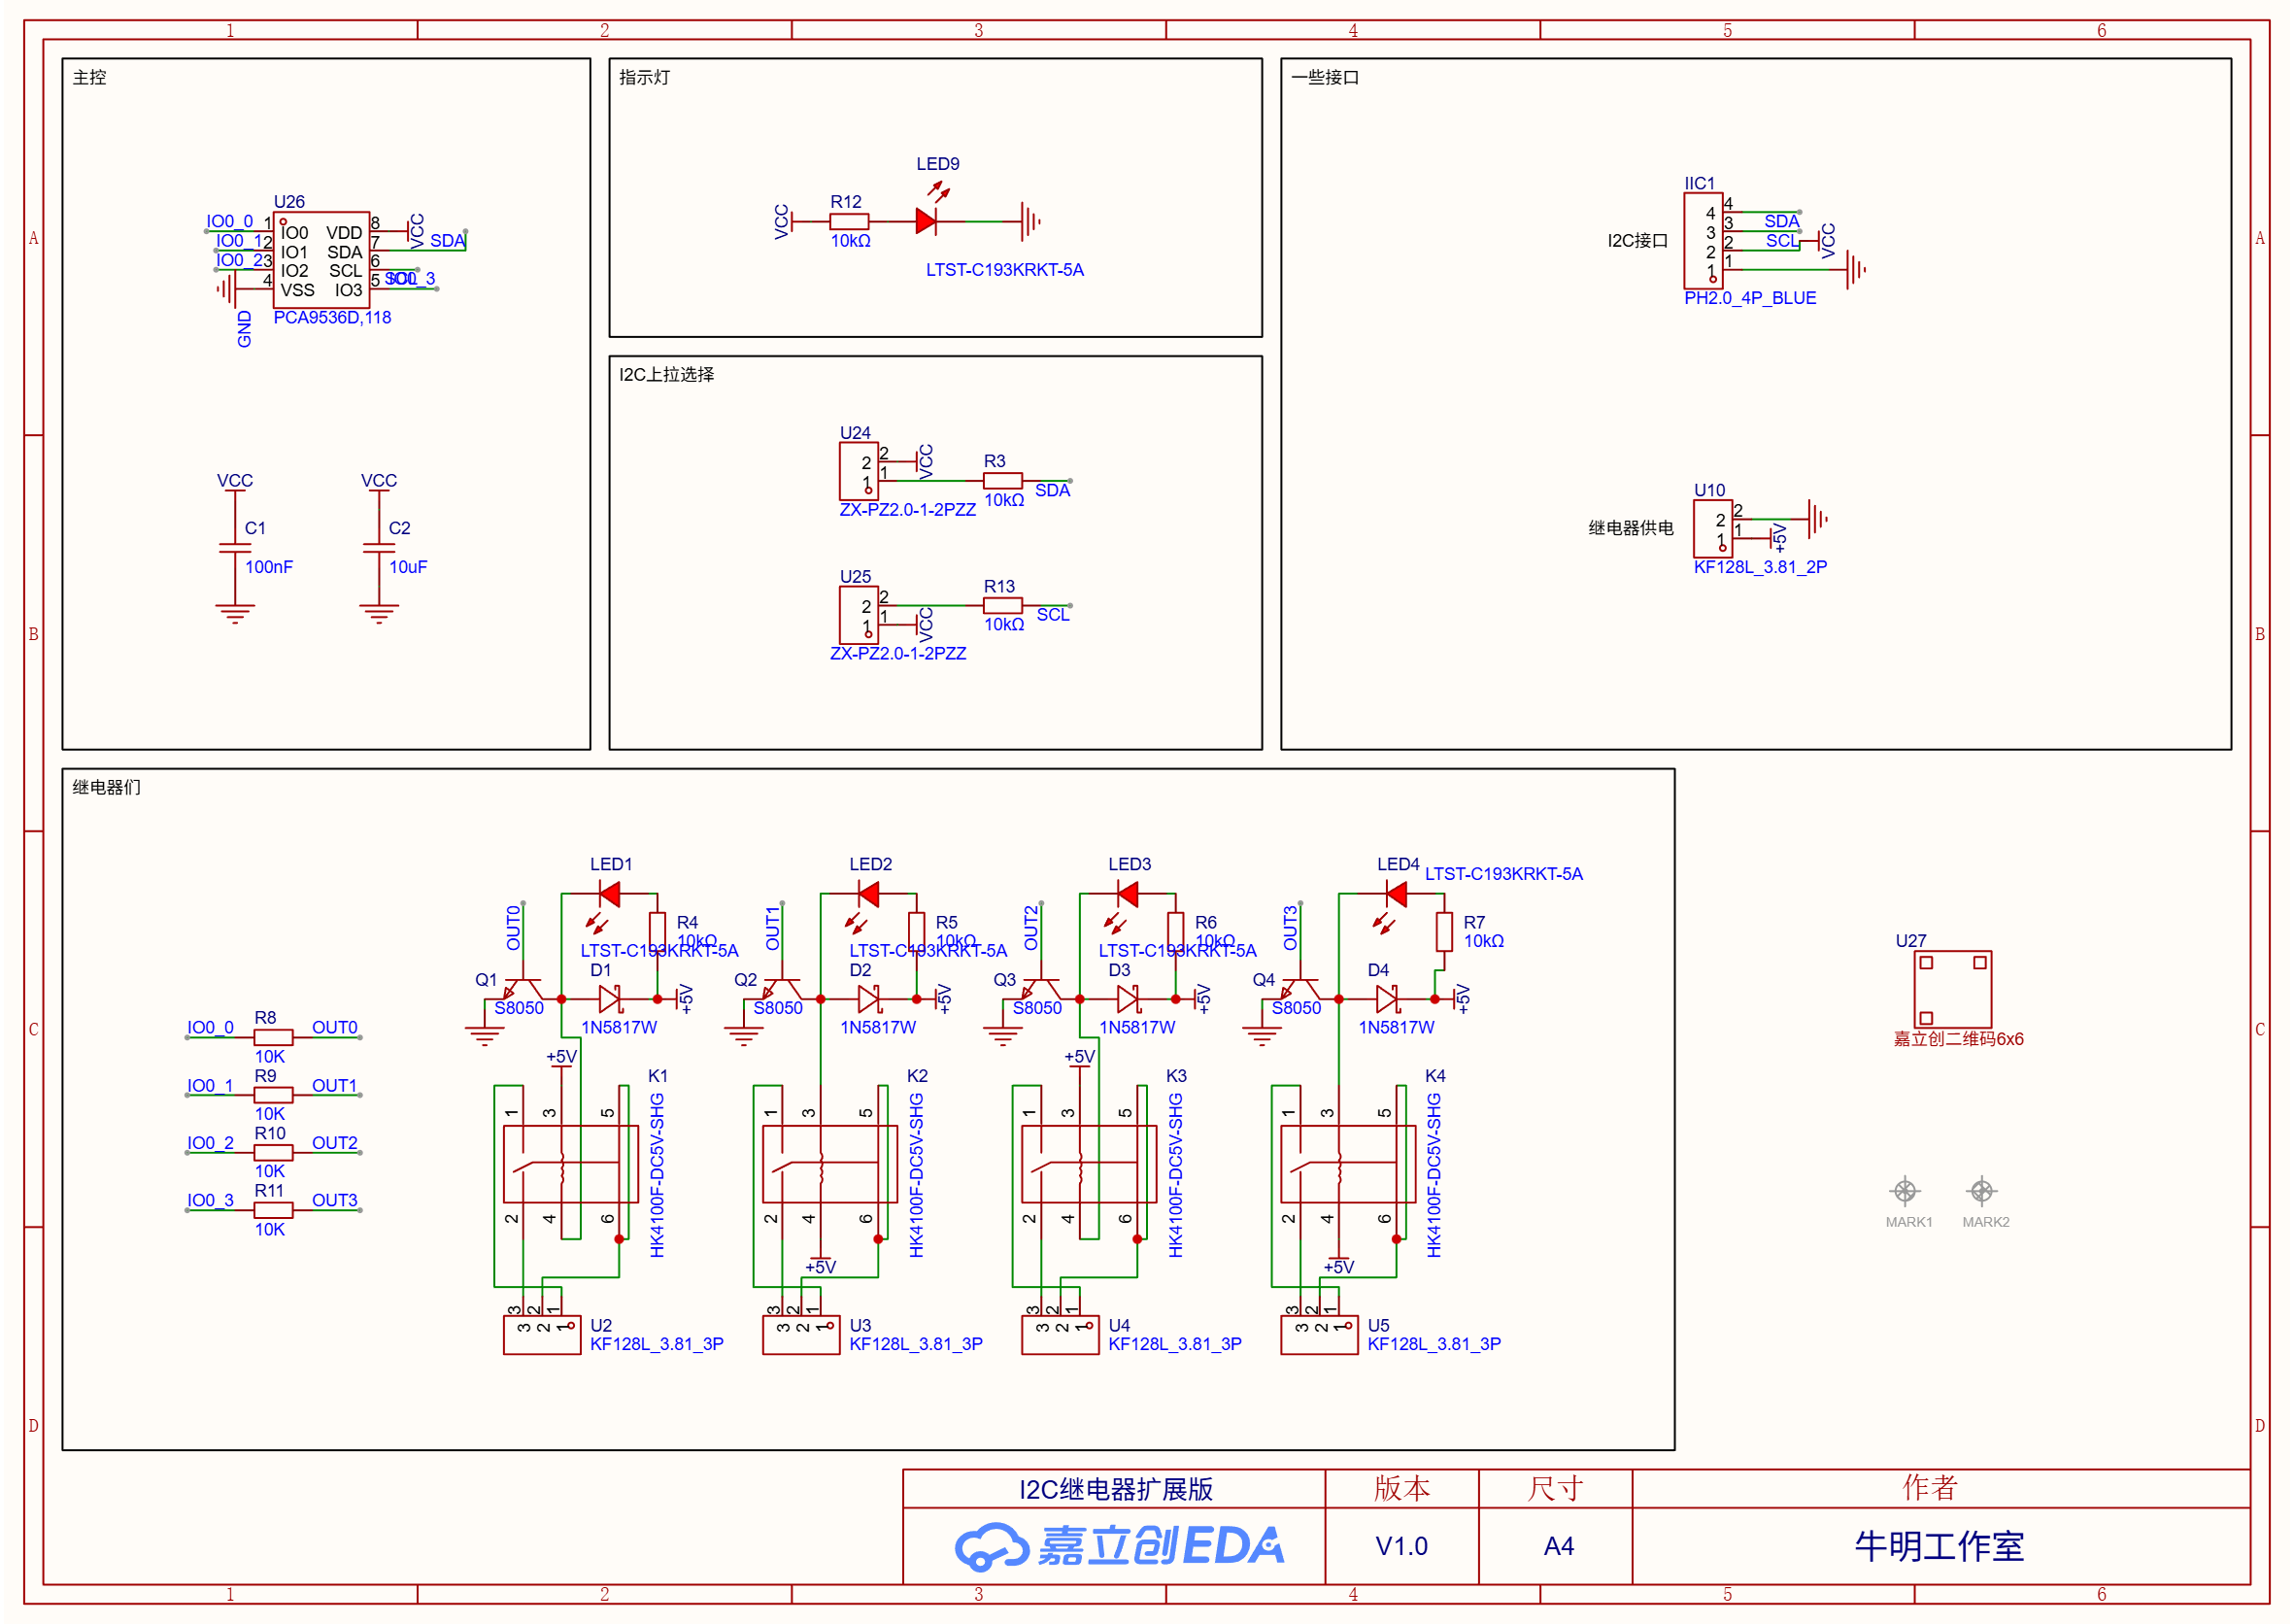Click the 'KF128L_3.81_2P' part label

(1760, 567)
